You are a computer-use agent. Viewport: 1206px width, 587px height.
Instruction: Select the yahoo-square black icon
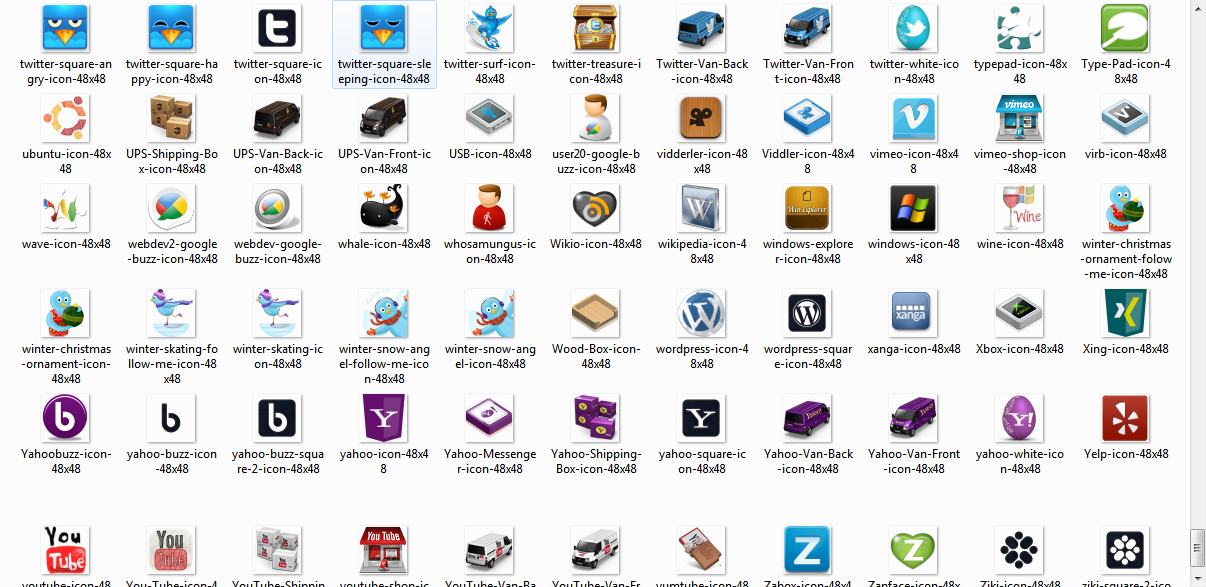click(702, 419)
